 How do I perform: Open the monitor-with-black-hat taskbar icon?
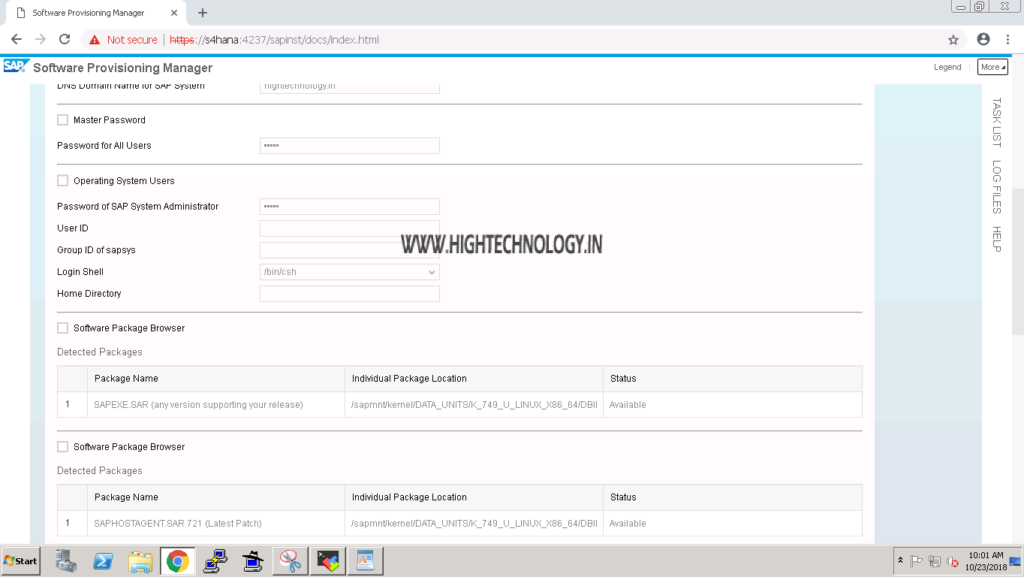point(253,561)
